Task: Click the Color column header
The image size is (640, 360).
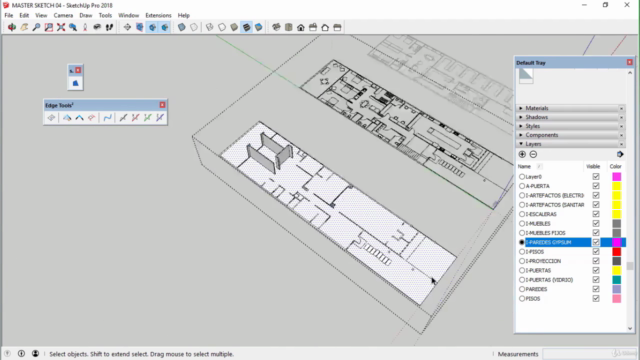Action: pos(616,166)
